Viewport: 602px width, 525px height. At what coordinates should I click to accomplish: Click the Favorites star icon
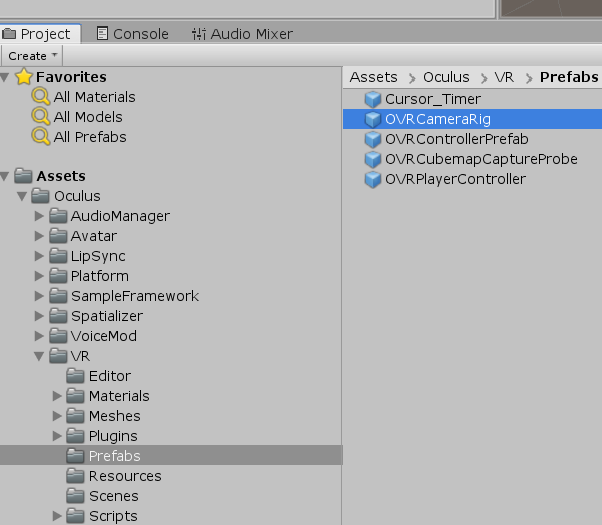(24, 77)
